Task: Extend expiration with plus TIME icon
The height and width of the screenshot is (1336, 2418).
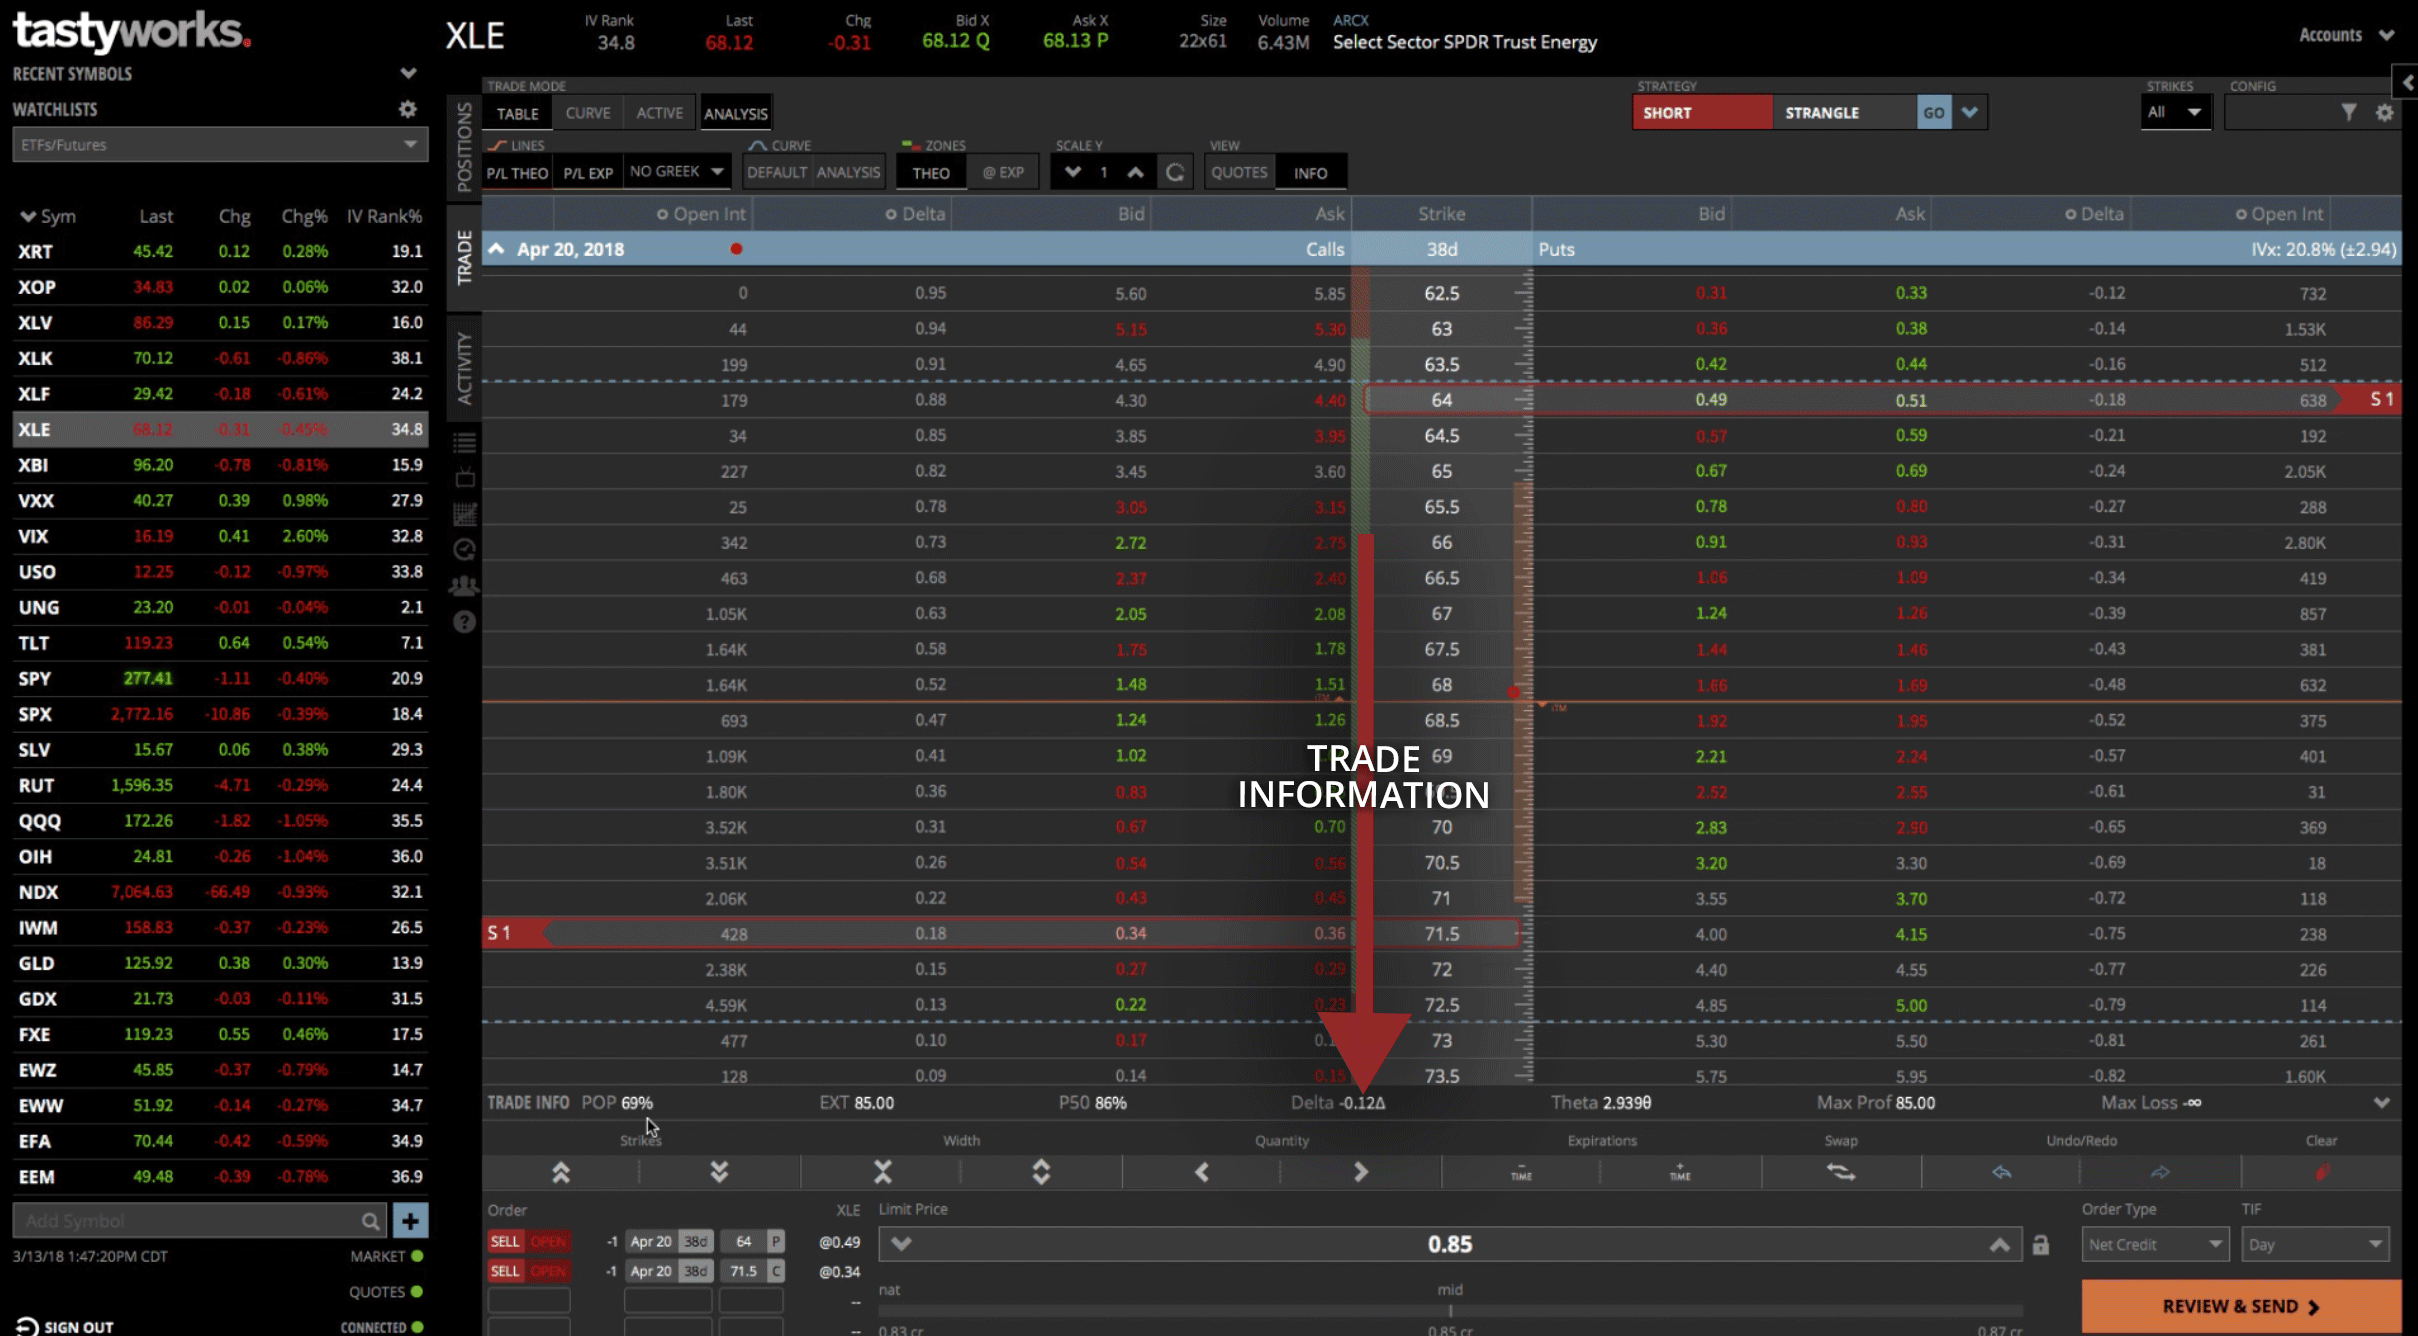Action: point(1680,1172)
